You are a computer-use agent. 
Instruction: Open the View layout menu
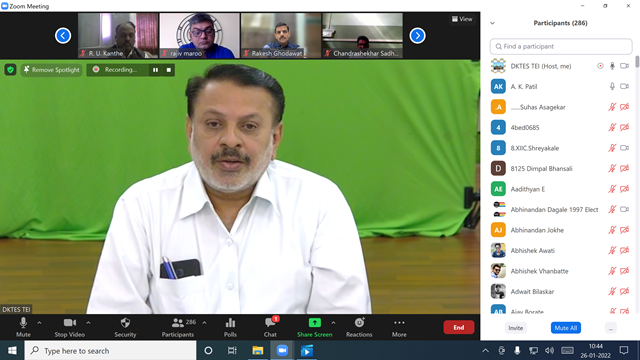[462, 19]
